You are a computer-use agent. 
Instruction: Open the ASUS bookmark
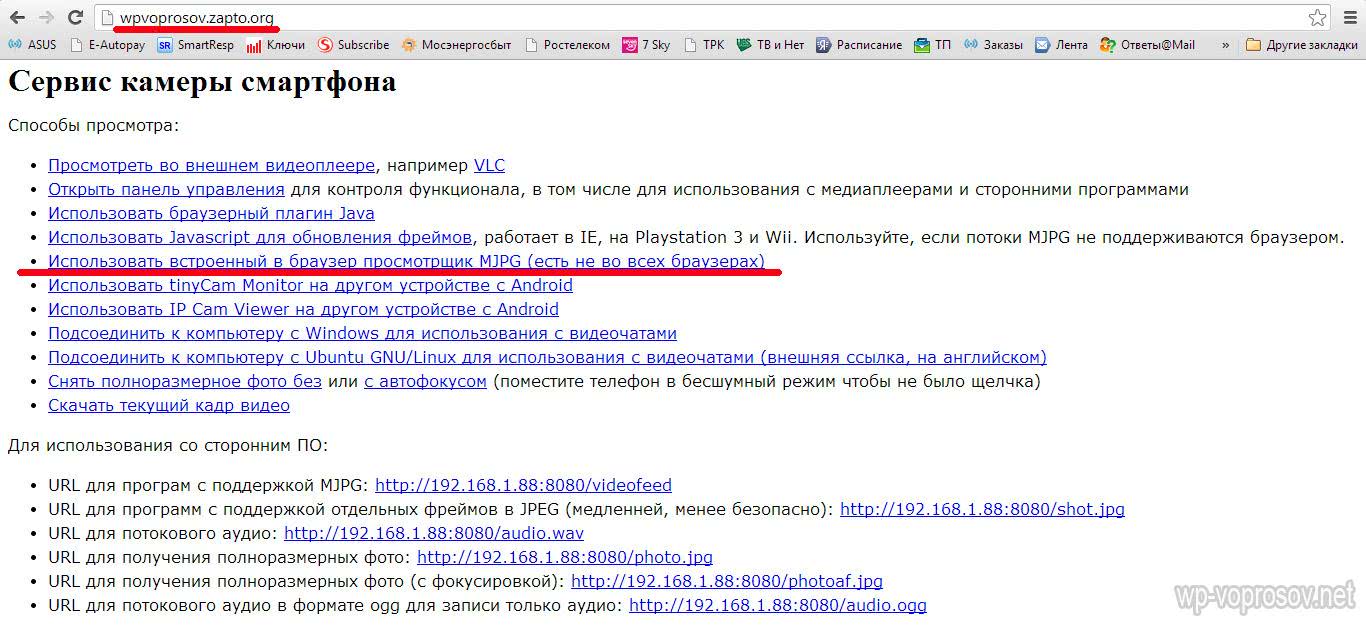(32, 45)
